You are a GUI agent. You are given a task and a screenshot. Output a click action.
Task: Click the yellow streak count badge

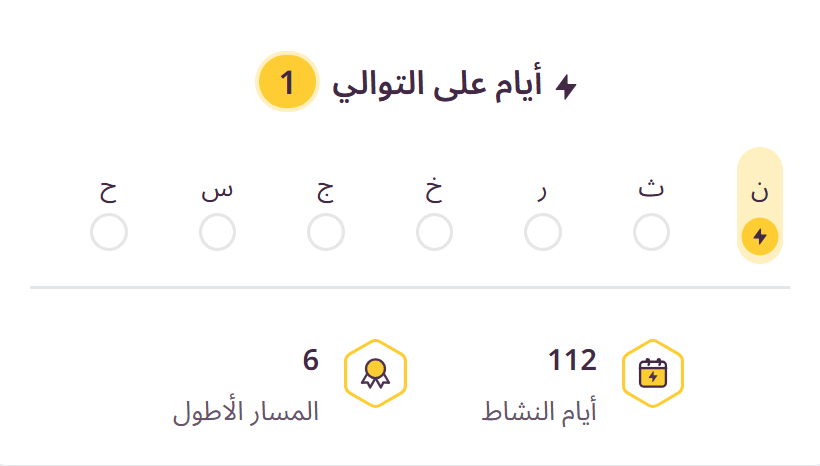[287, 83]
